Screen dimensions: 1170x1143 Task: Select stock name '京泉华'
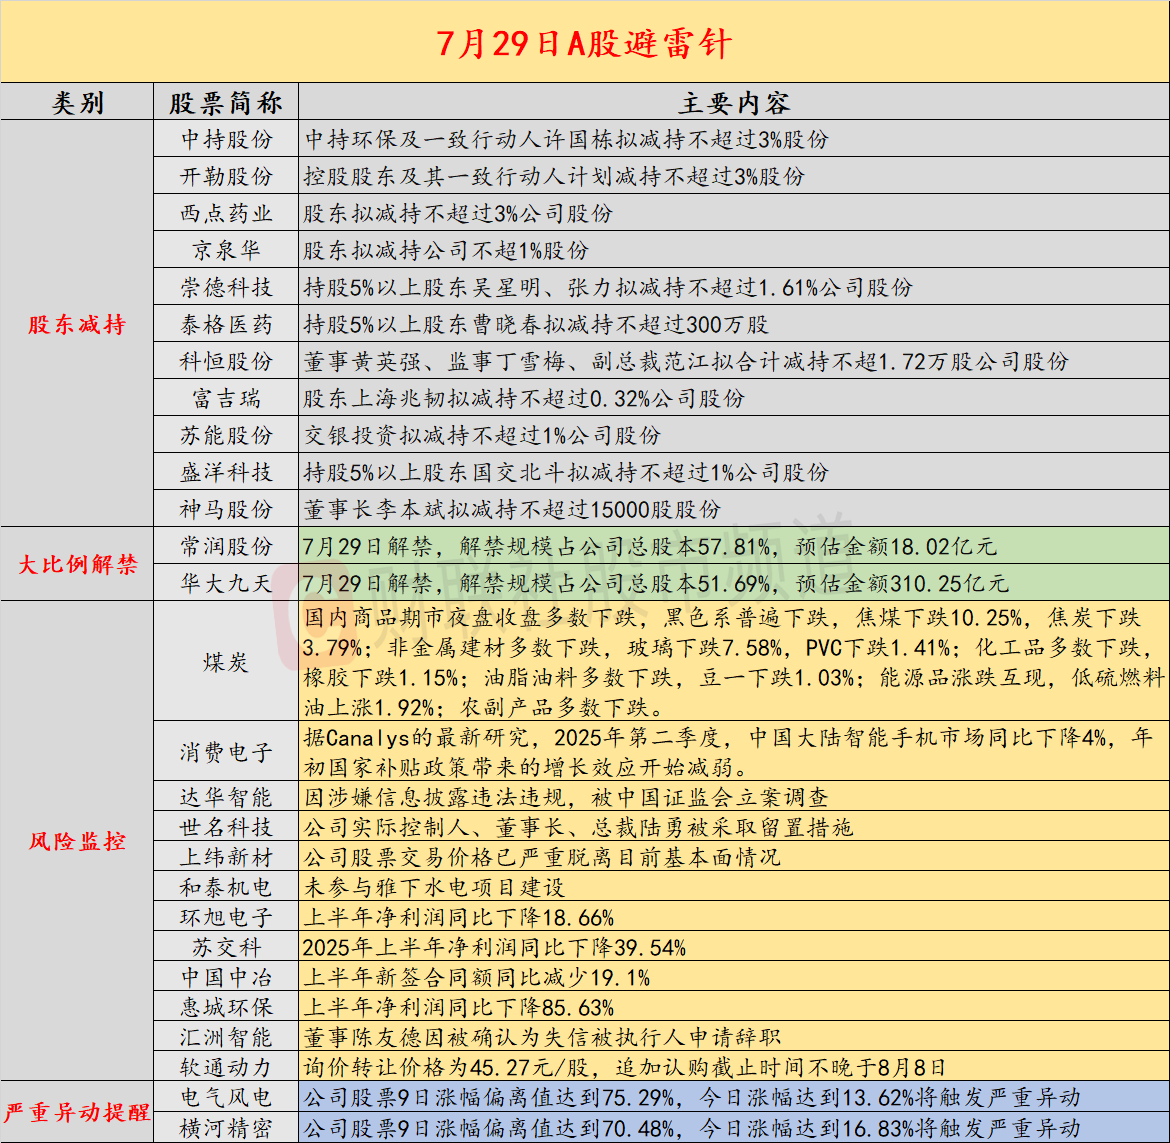pos(226,250)
